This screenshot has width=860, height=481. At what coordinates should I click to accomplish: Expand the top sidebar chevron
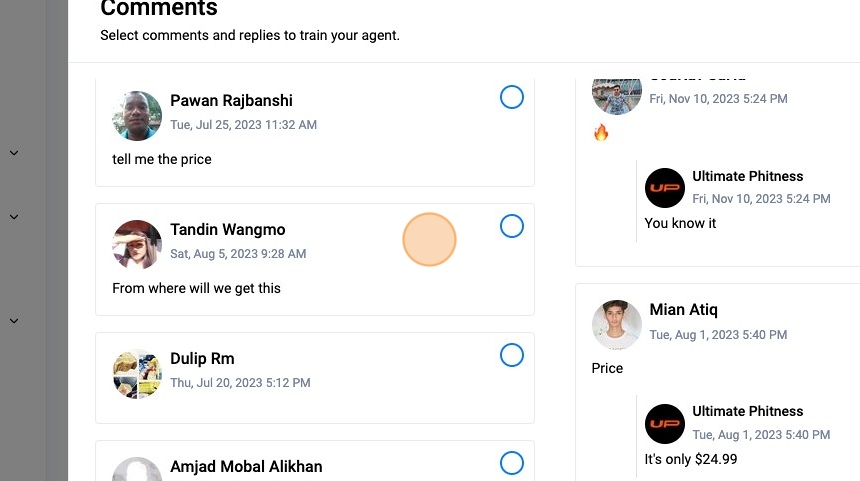pos(14,153)
